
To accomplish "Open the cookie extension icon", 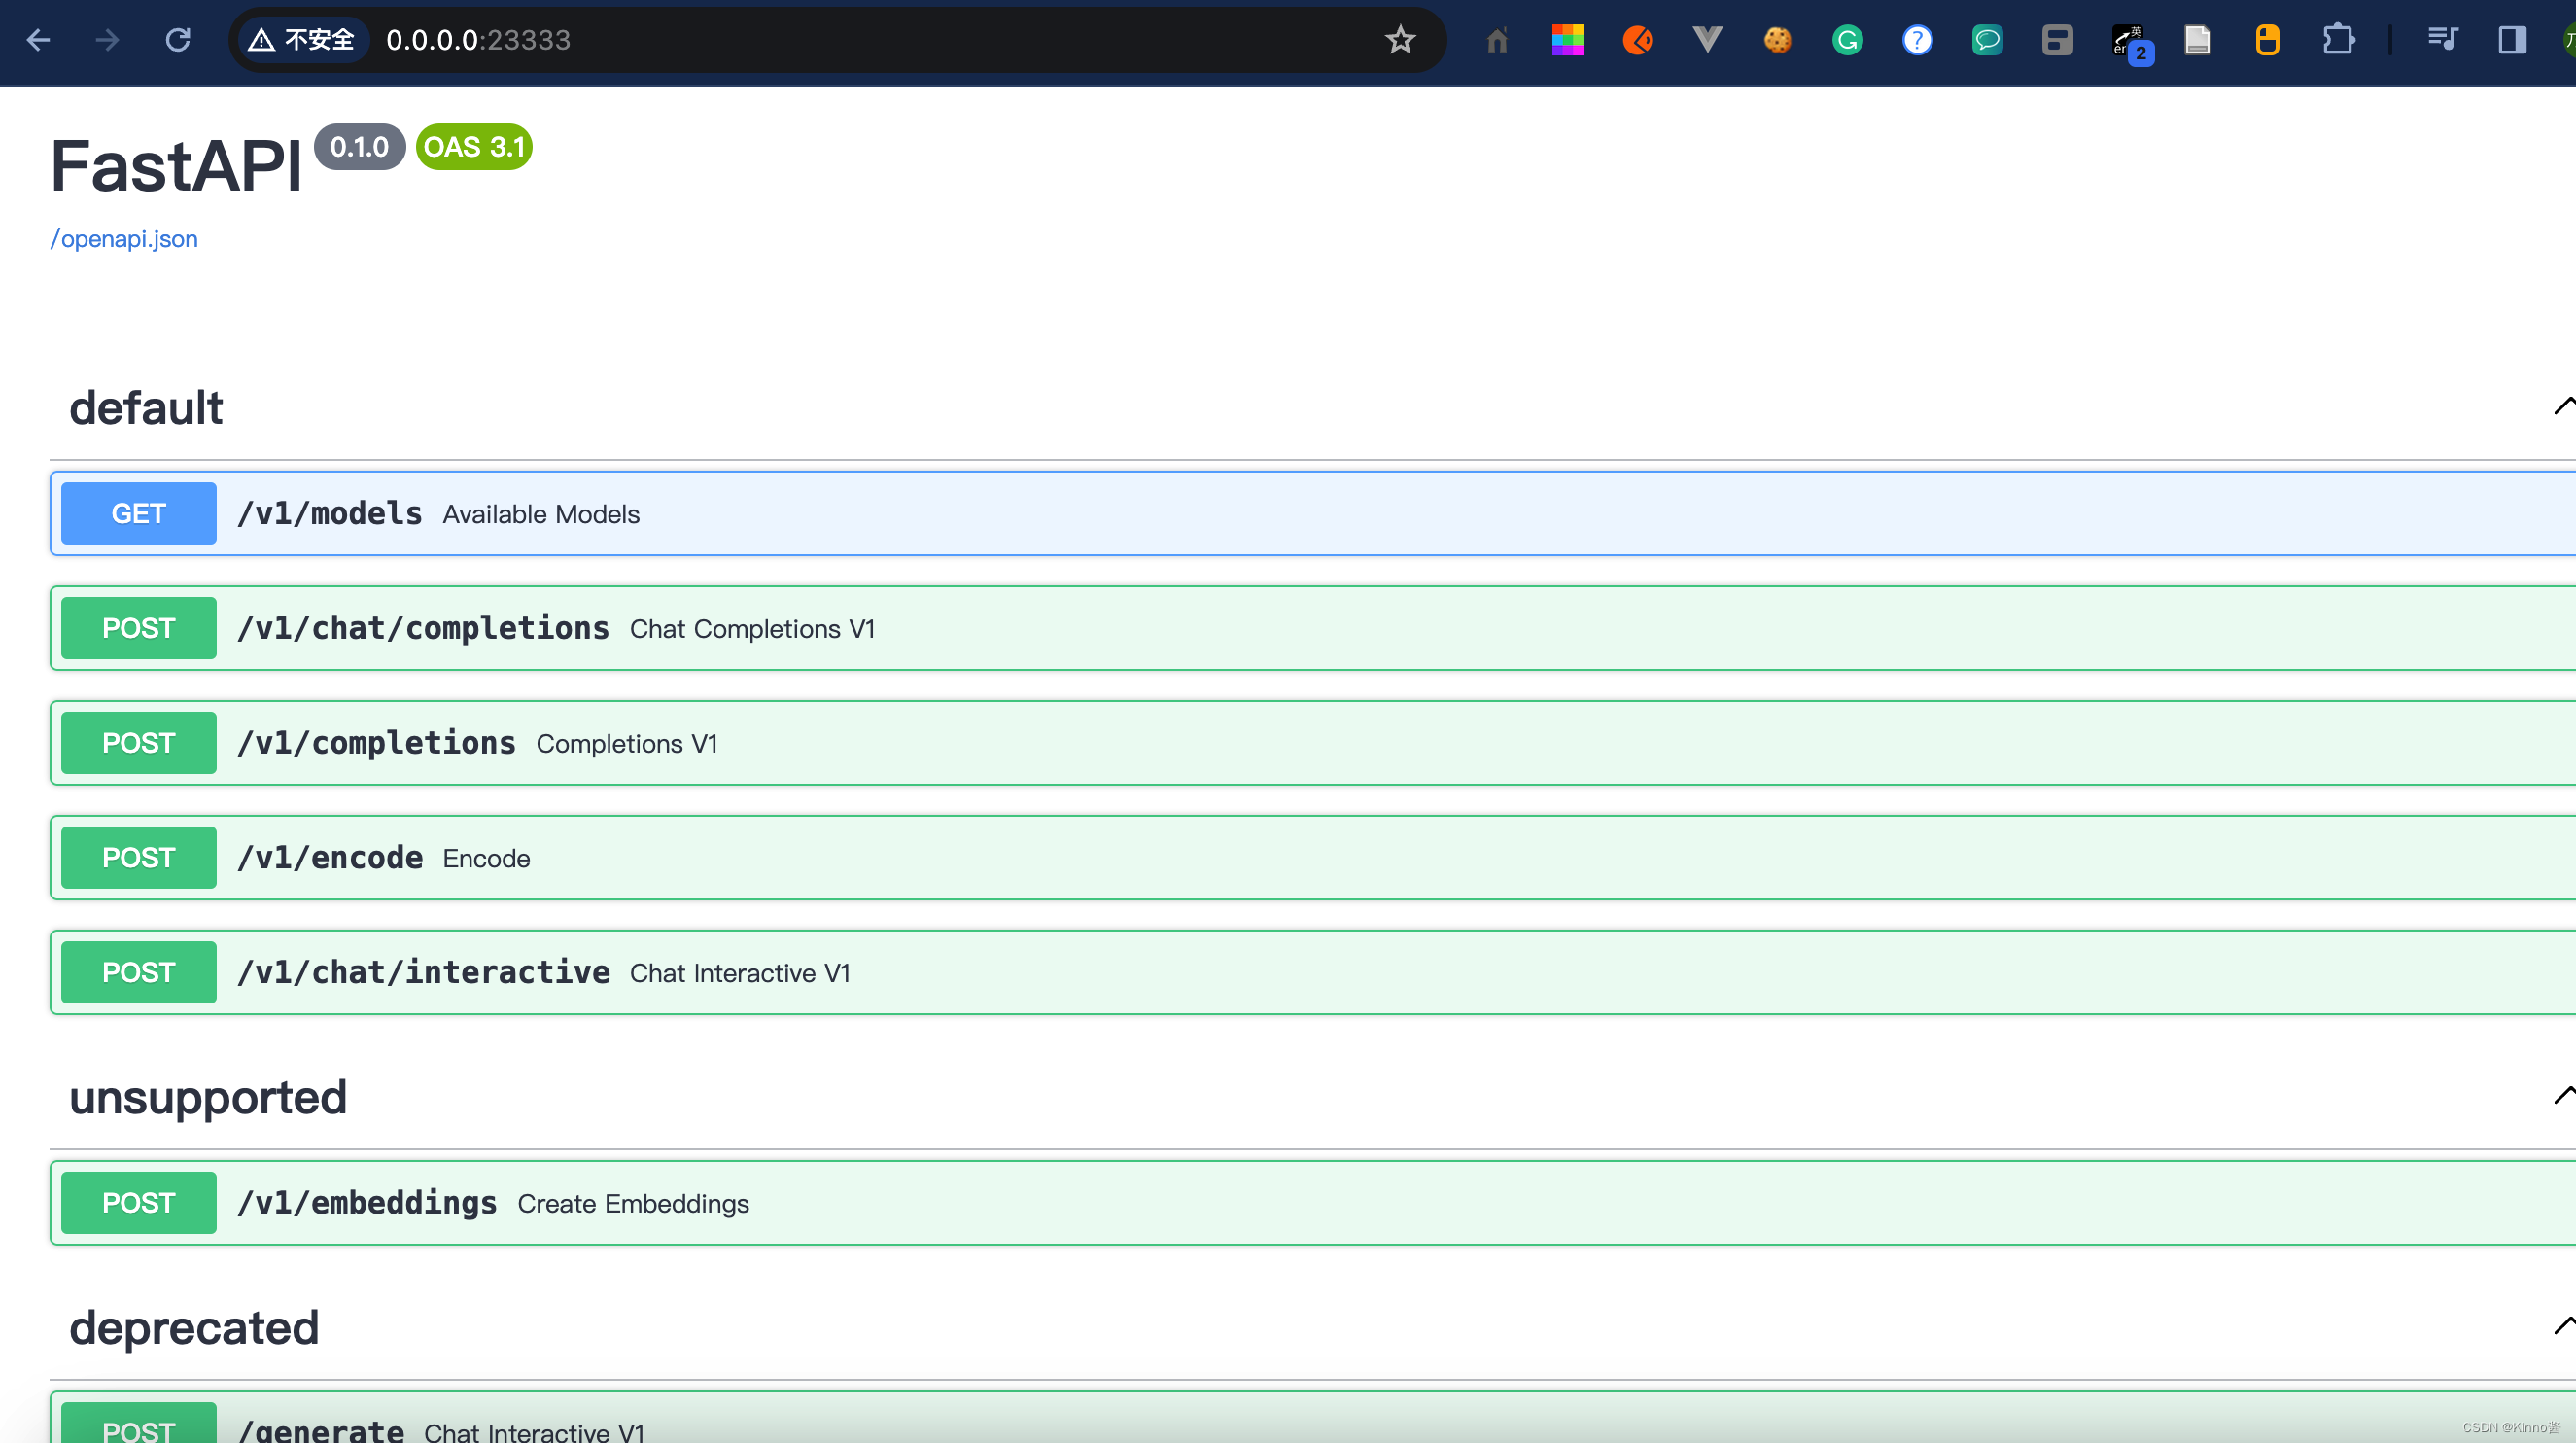I will (x=1777, y=40).
